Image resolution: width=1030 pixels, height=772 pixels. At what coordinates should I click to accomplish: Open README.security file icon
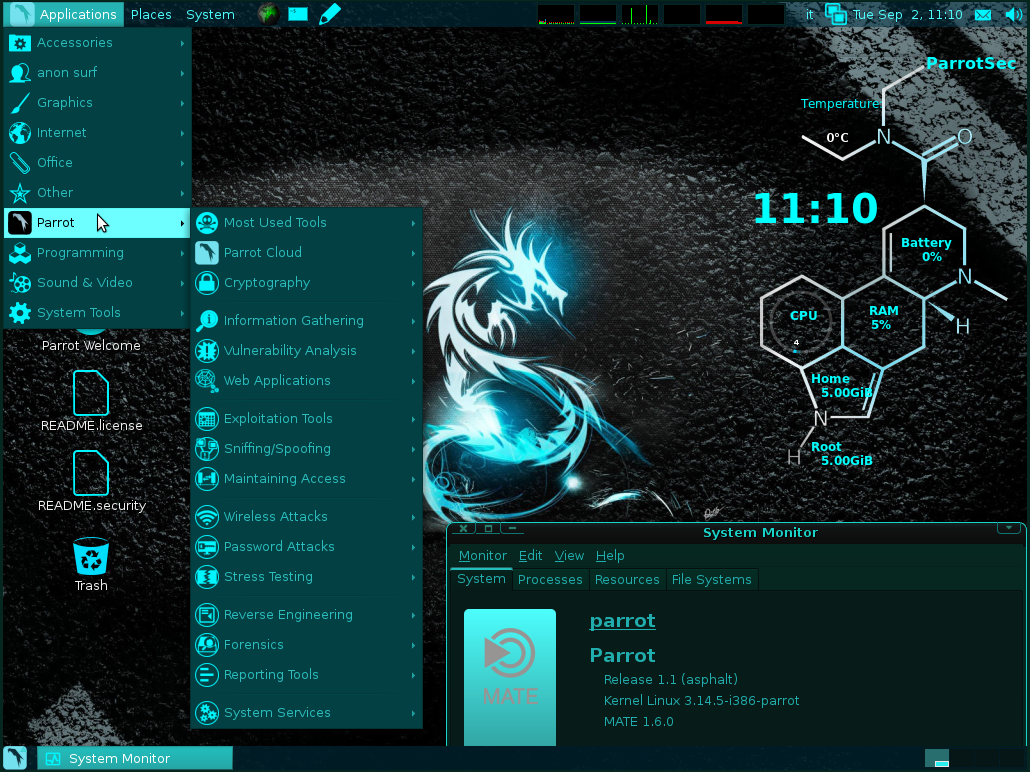point(91,473)
